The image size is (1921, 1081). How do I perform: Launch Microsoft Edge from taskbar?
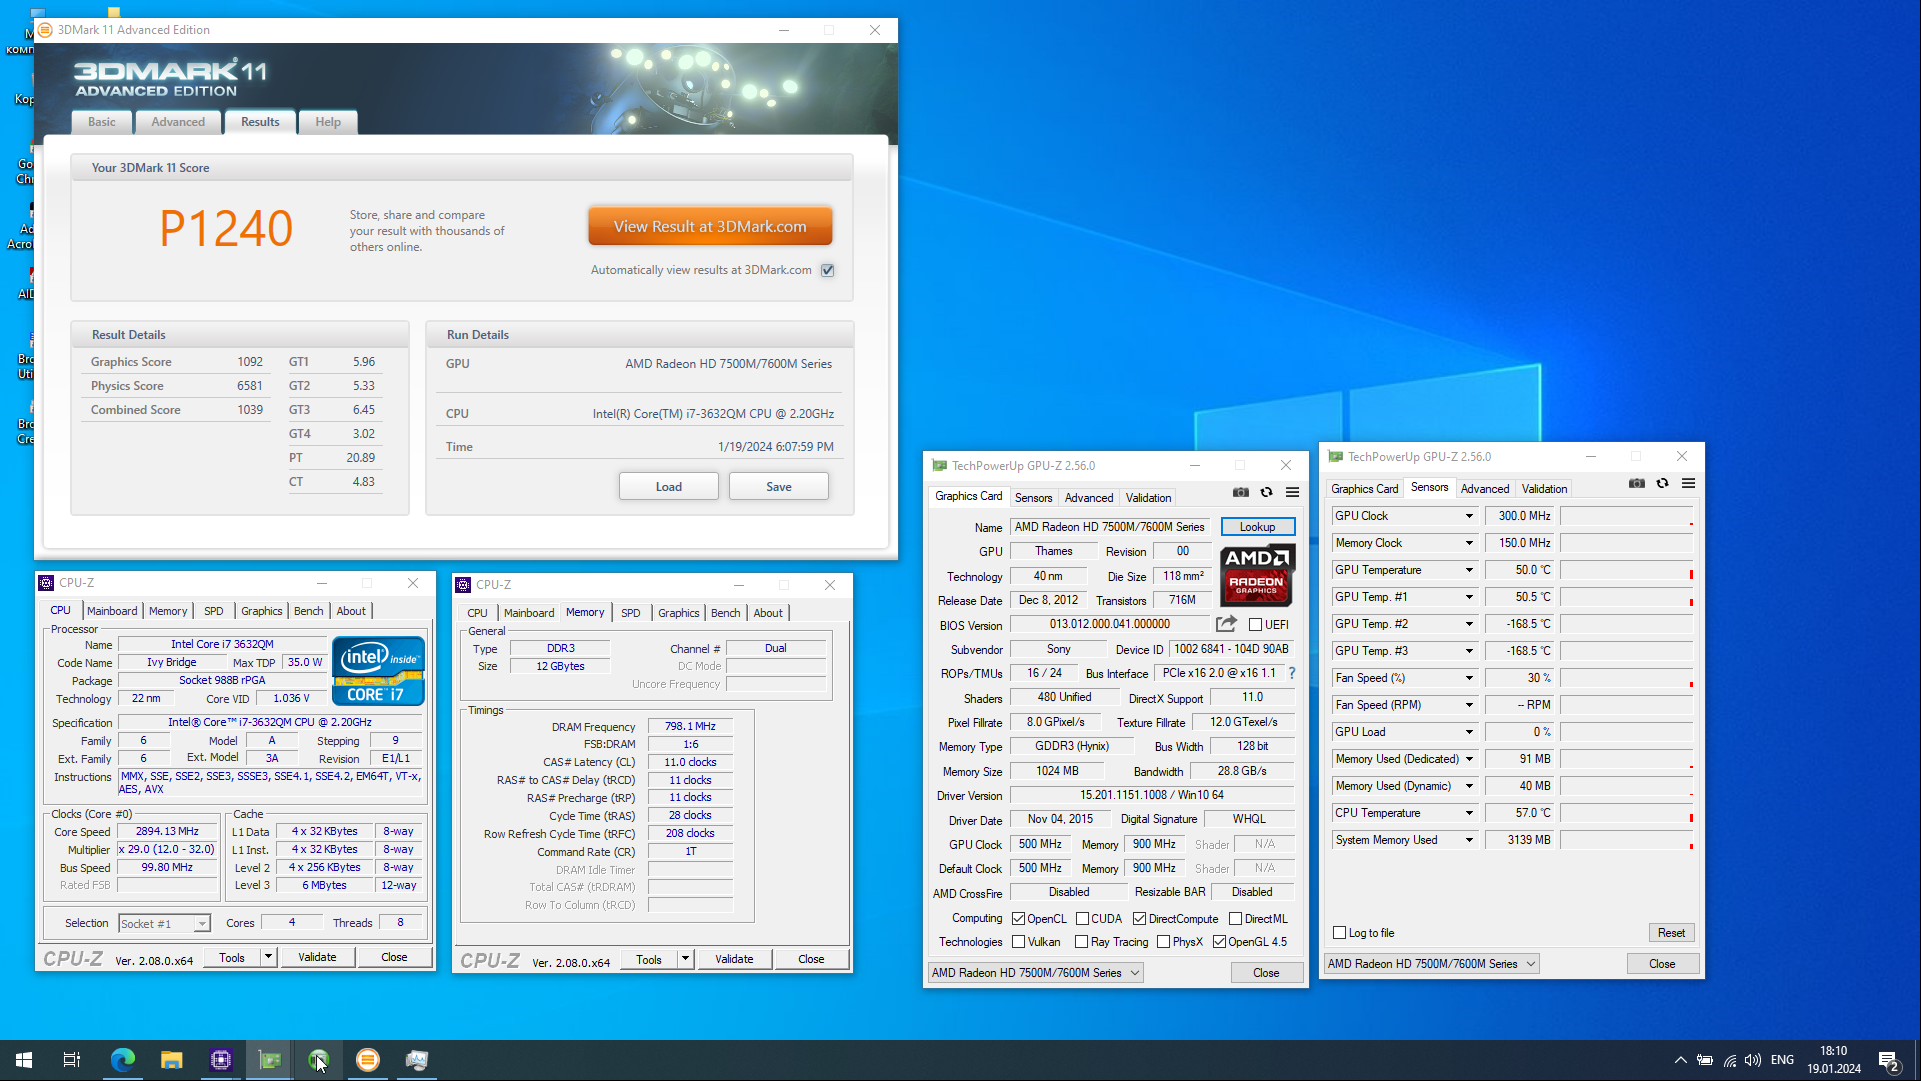coord(123,1060)
